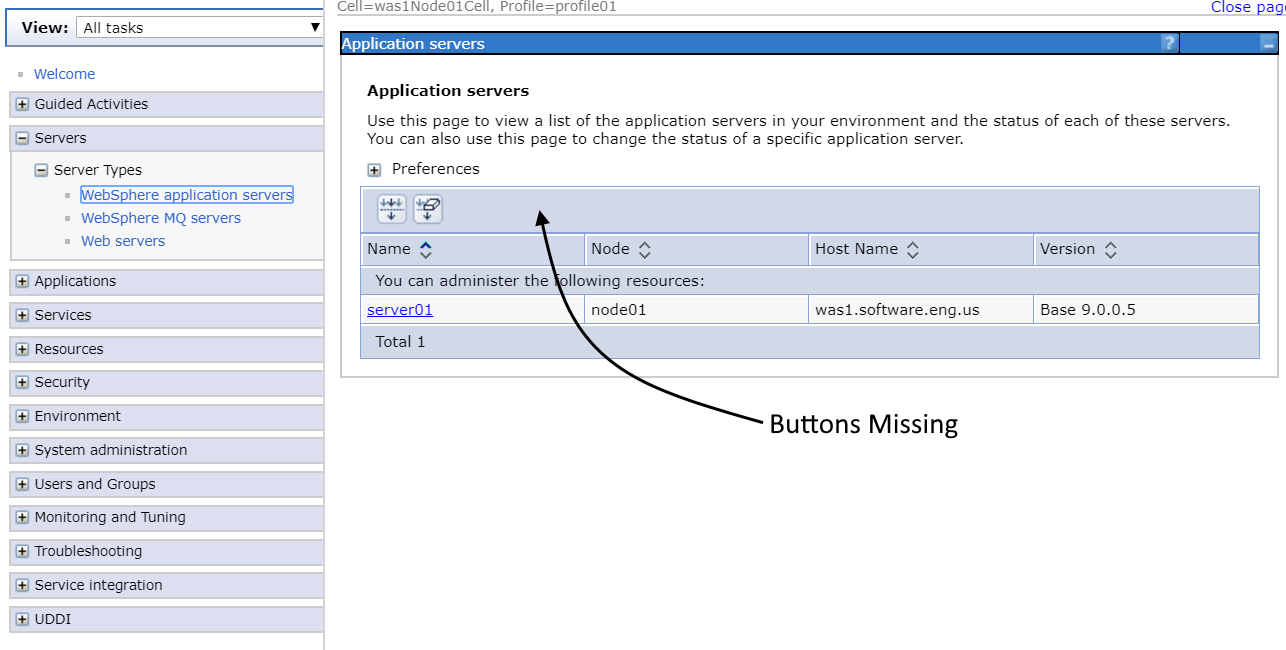Open WebSphere application servers navigation item
Screen dimensions: 1286x650
tap(186, 195)
